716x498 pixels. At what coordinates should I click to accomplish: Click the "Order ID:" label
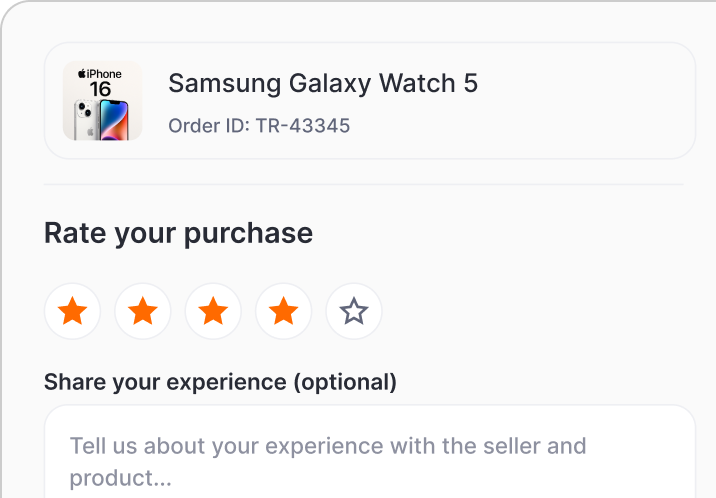point(208,127)
